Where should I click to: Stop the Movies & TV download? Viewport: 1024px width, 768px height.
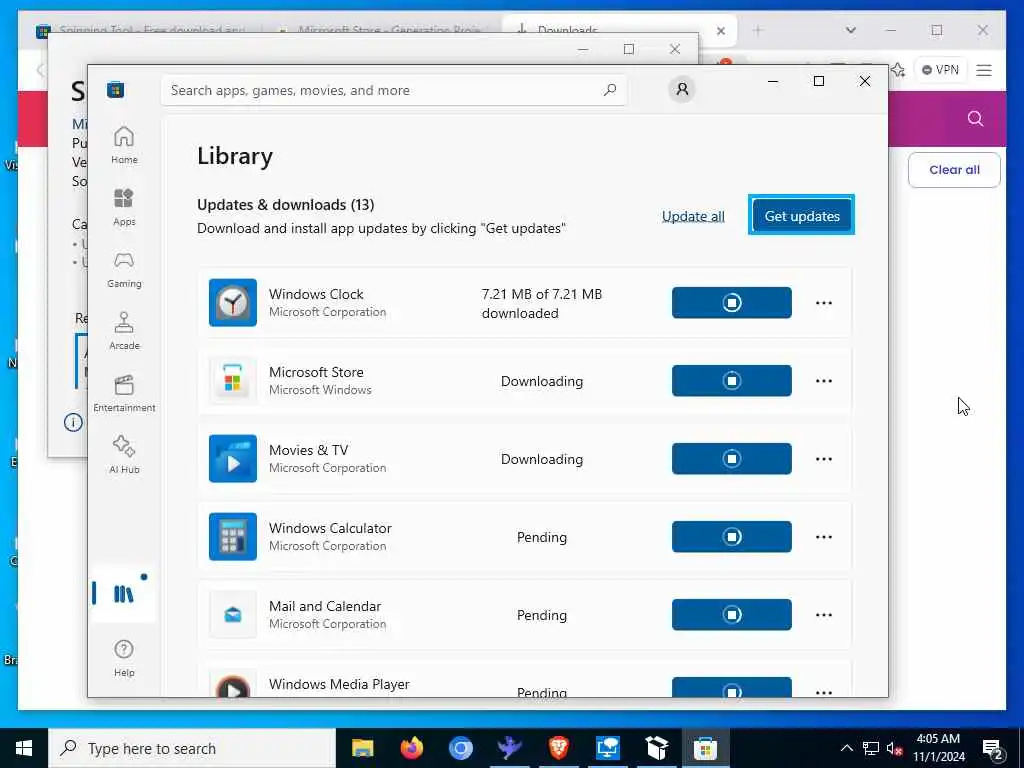tap(731, 458)
